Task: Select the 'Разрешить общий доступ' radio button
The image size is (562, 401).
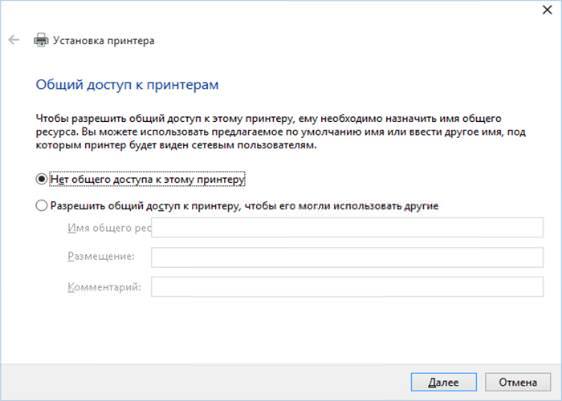Action: click(42, 205)
